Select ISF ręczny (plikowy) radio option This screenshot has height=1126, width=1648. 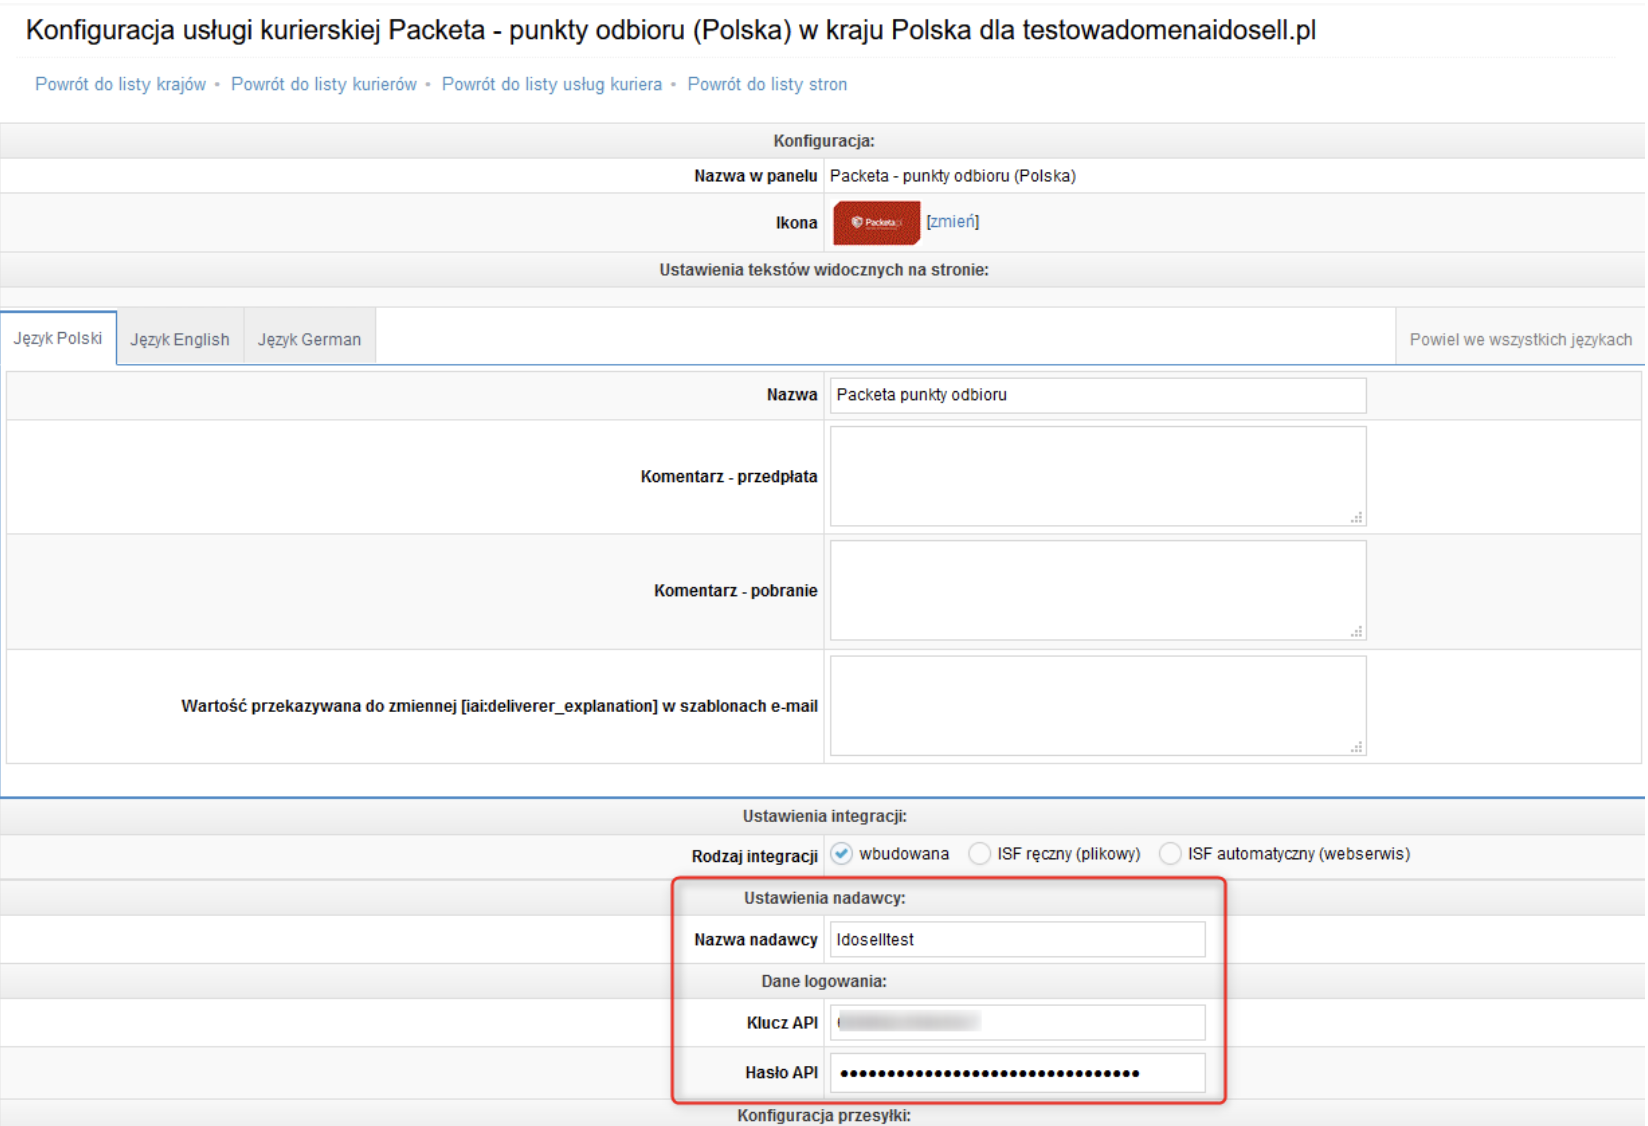coord(980,854)
